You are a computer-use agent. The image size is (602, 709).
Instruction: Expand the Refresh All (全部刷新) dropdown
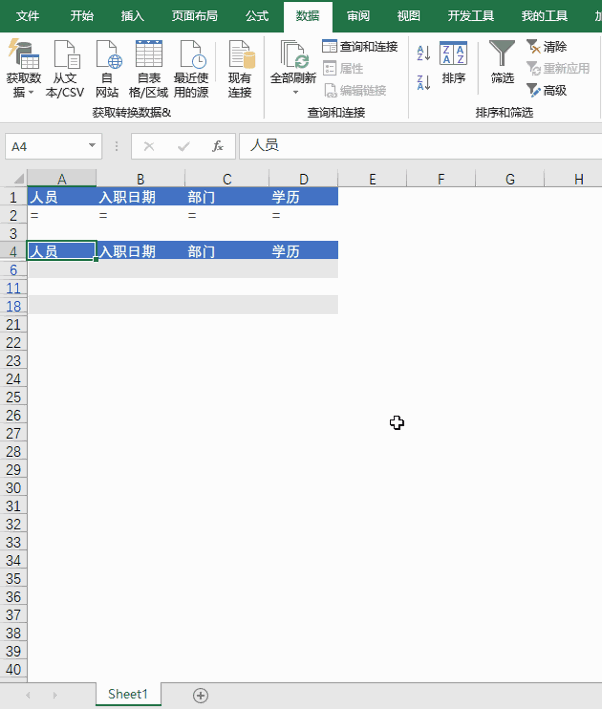point(295,92)
